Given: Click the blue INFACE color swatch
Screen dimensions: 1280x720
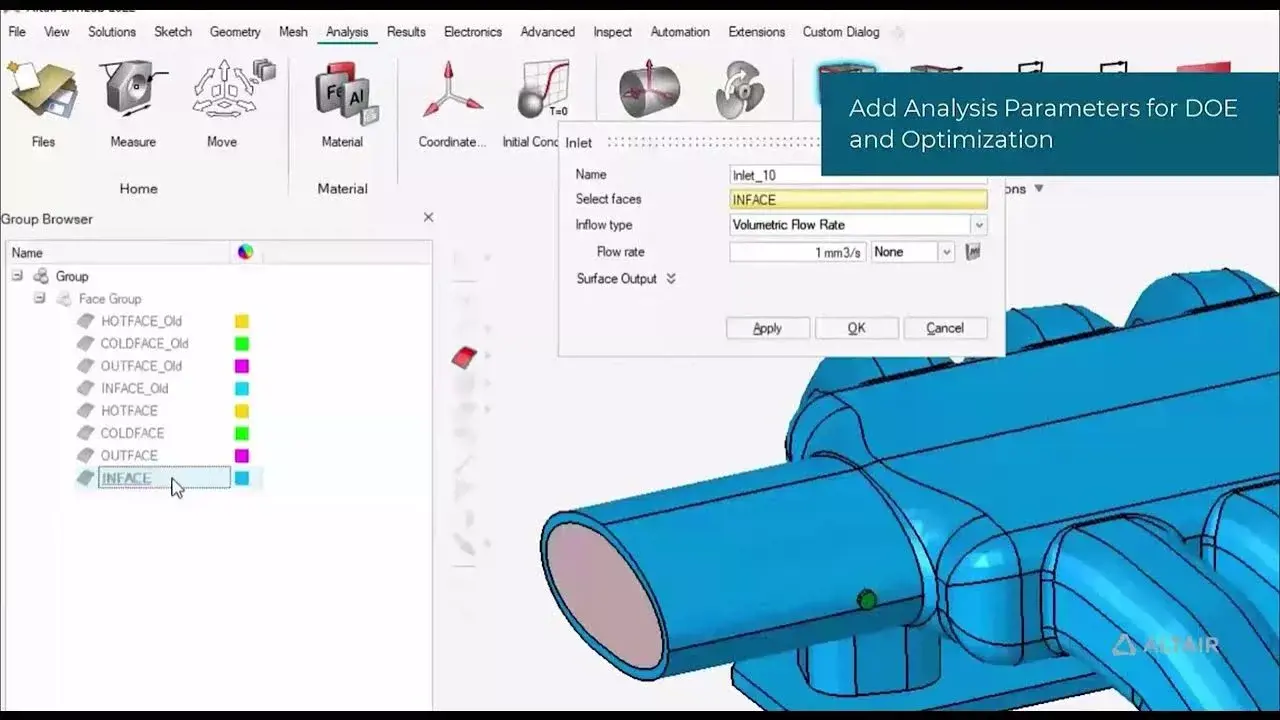Looking at the screenshot, I should [241, 478].
